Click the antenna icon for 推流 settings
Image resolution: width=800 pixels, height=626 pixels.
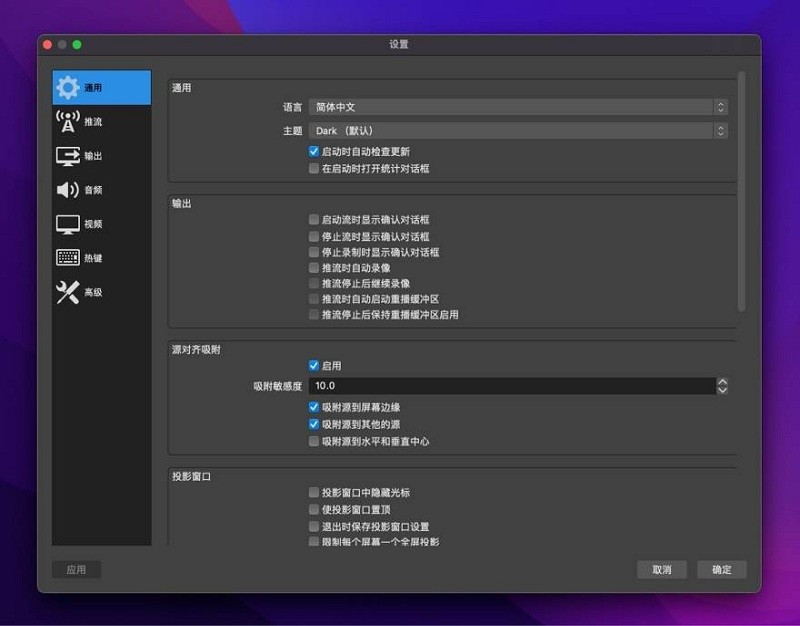tap(66, 121)
